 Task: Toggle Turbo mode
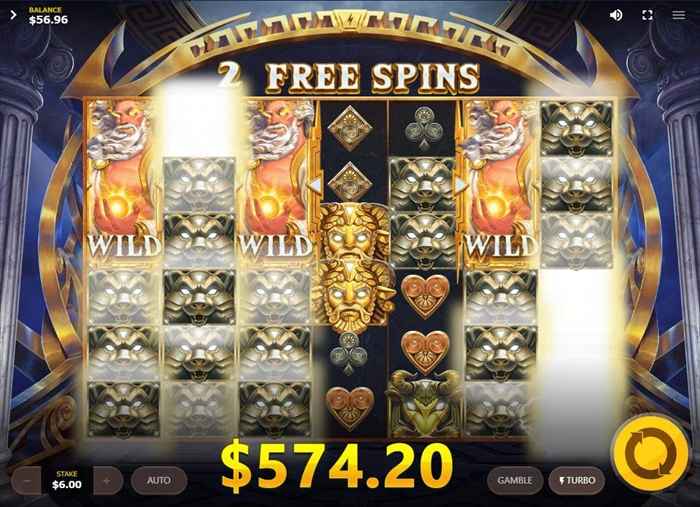tap(577, 481)
